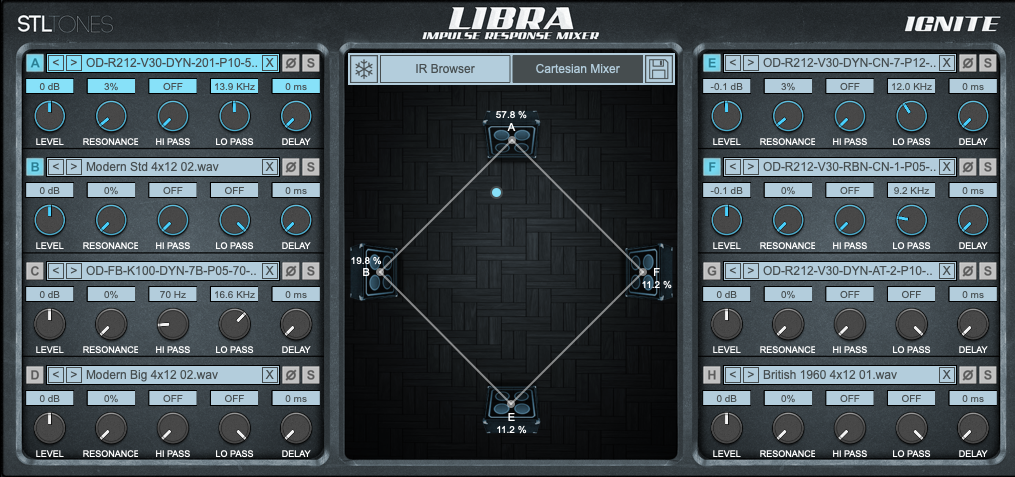Screen dimensions: 1015x477
Task: Load previous IR in slot B
Action: point(56,167)
